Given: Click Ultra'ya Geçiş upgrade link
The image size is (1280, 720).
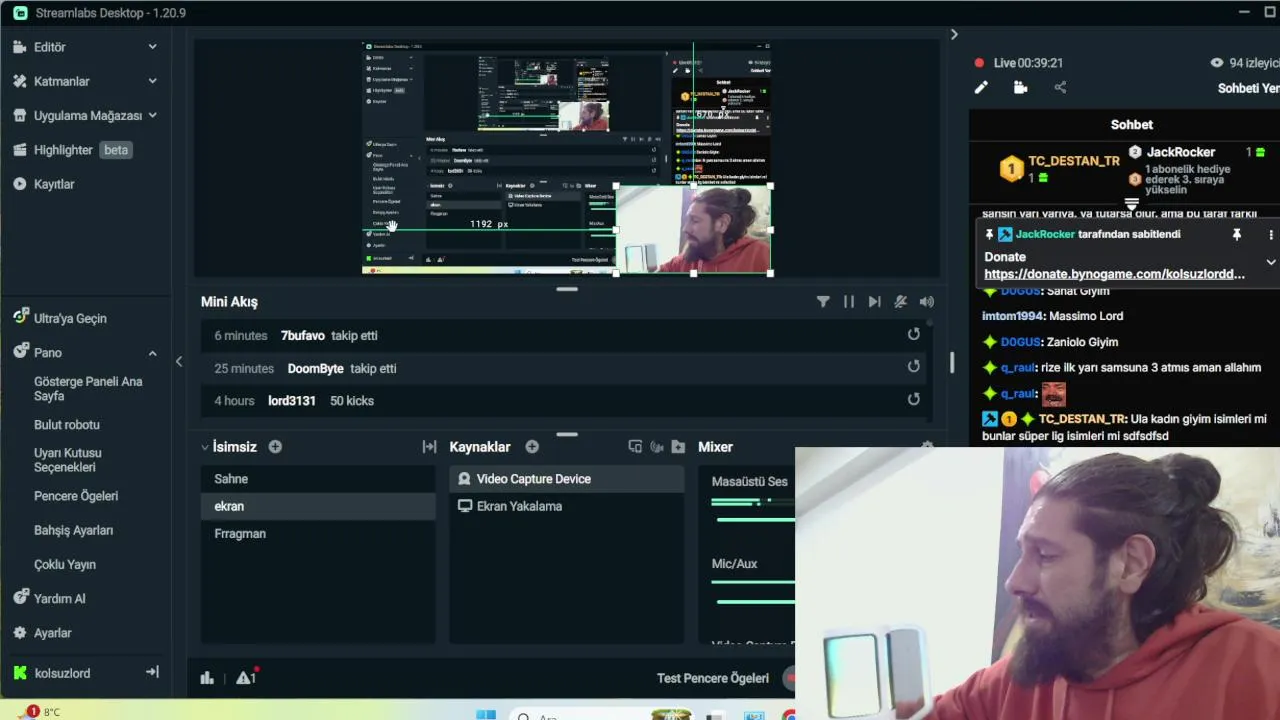Looking at the screenshot, I should pos(70,318).
